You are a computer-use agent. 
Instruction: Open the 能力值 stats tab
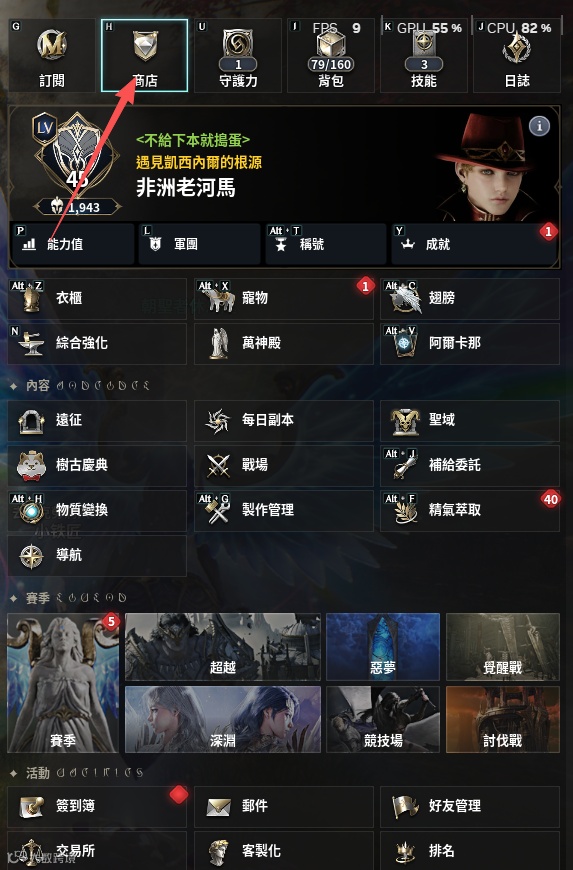[72, 244]
